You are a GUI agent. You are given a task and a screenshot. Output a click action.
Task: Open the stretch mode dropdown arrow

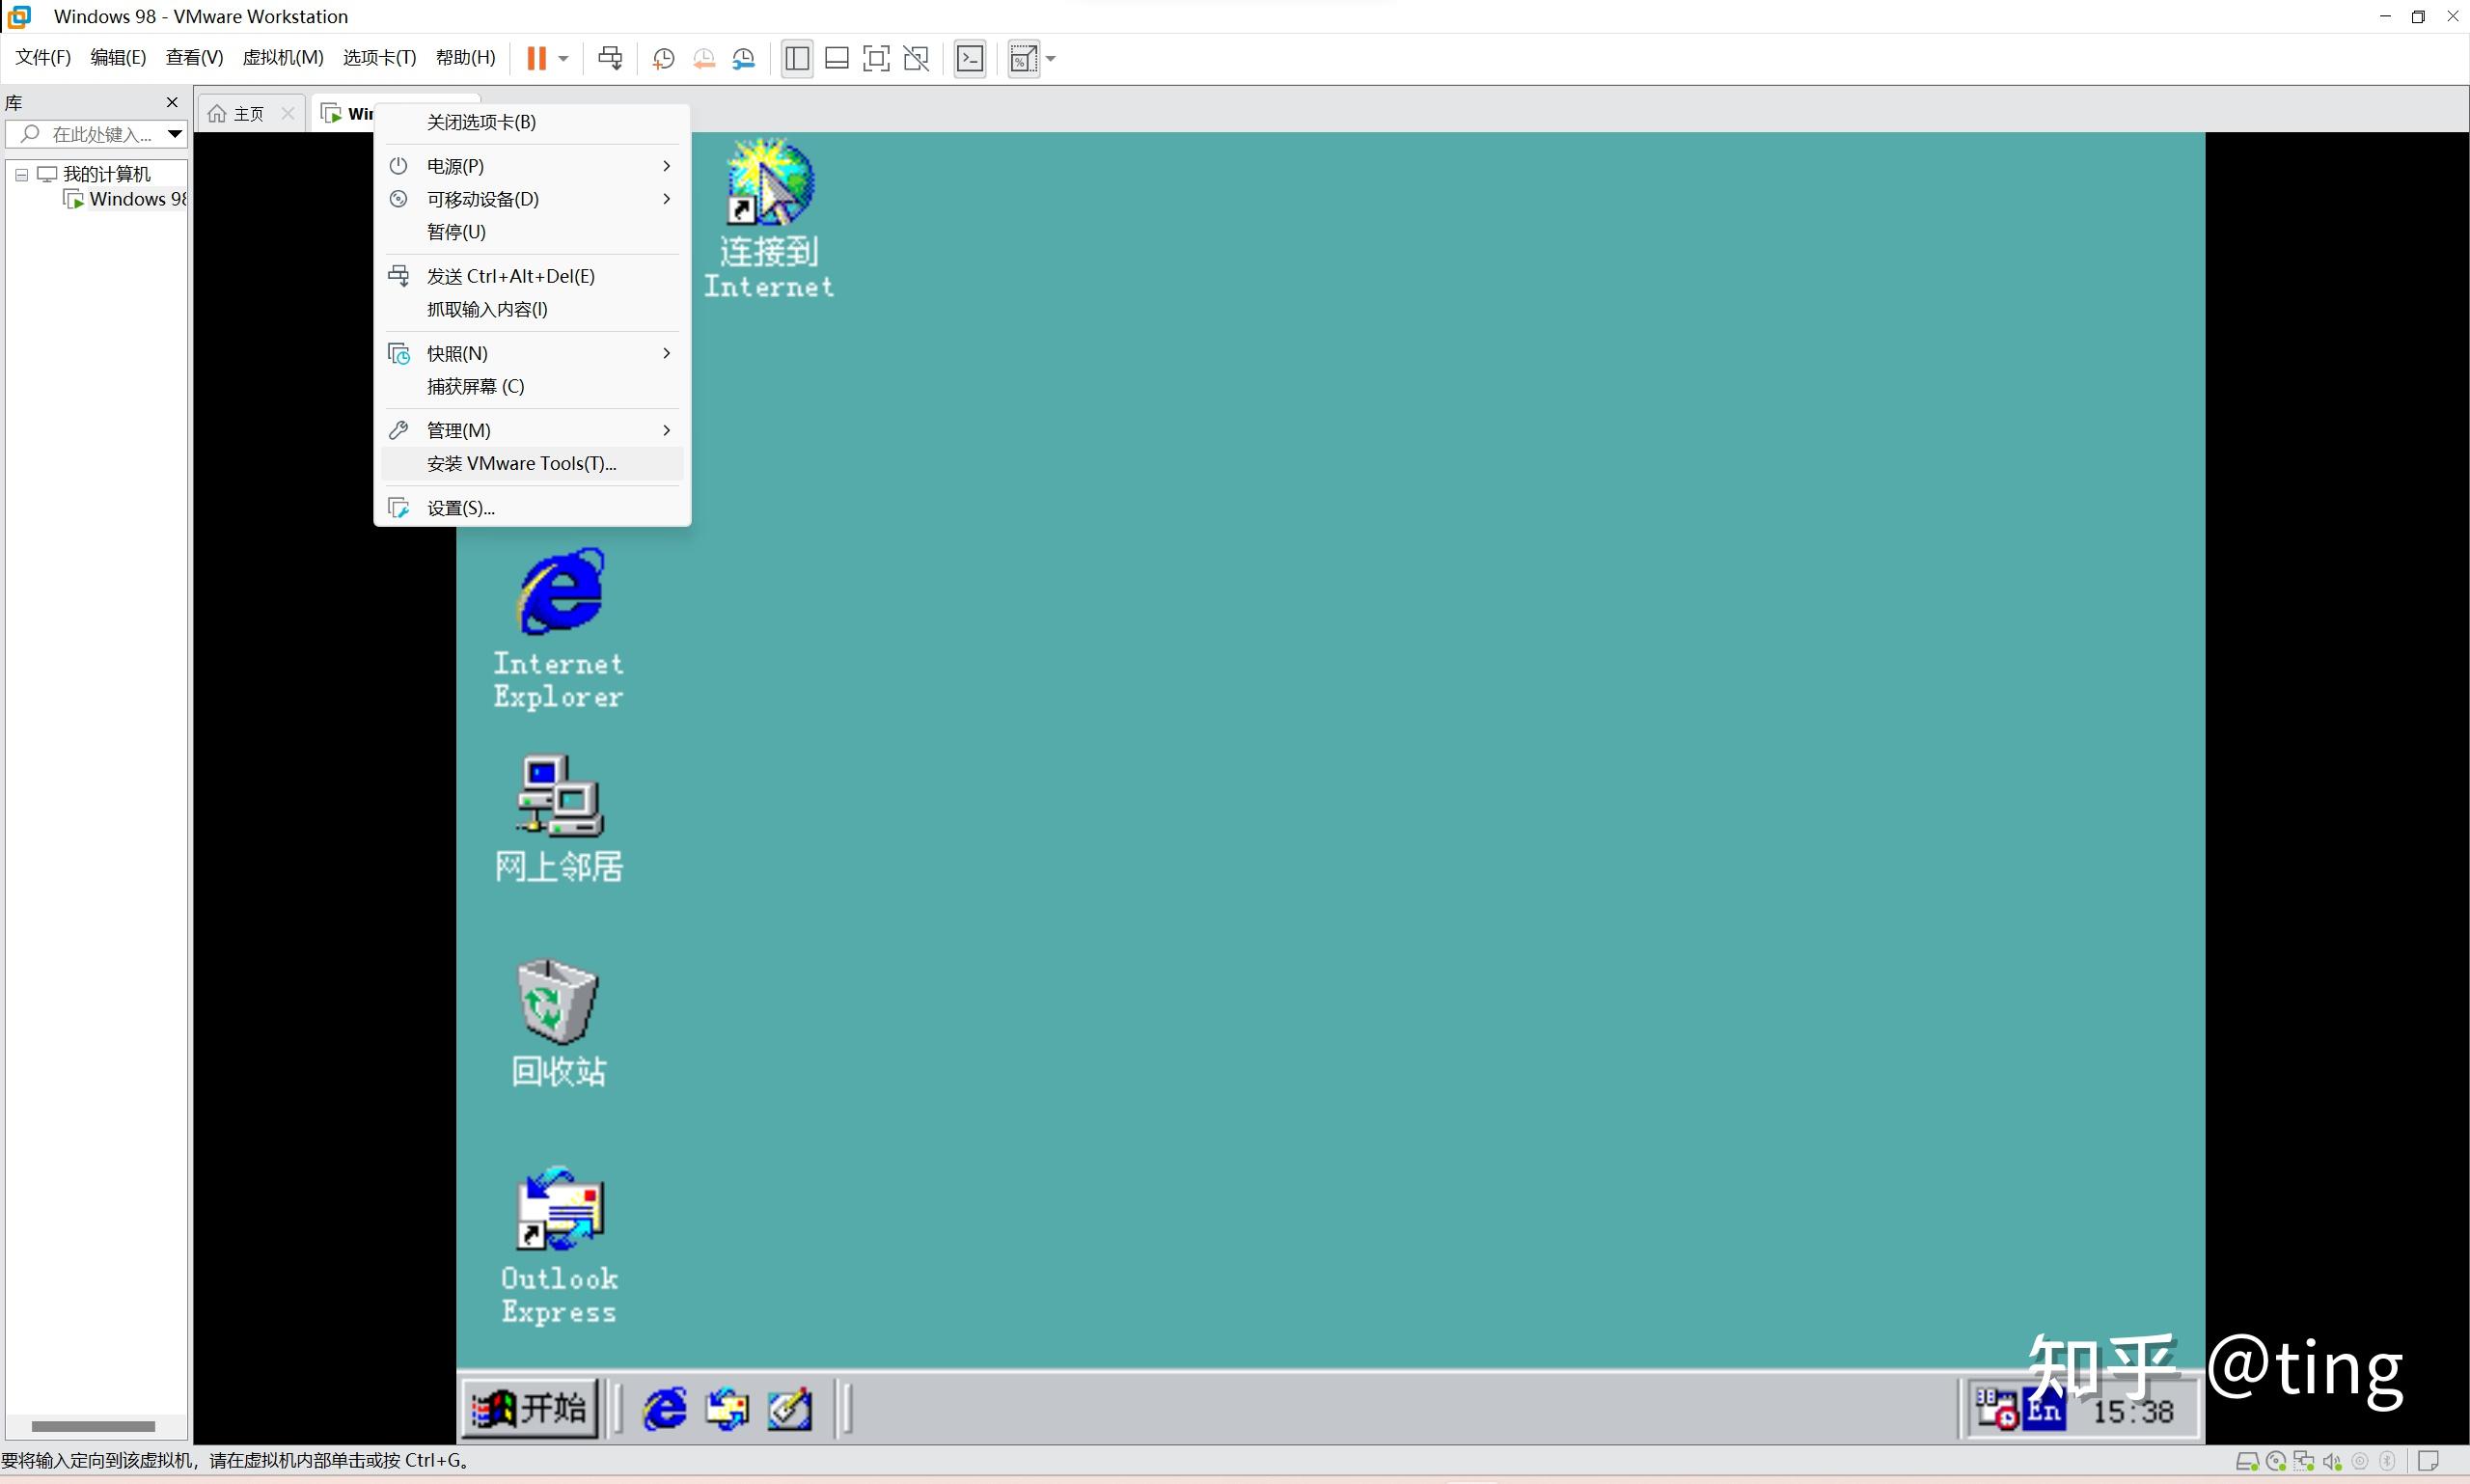[x=1051, y=58]
